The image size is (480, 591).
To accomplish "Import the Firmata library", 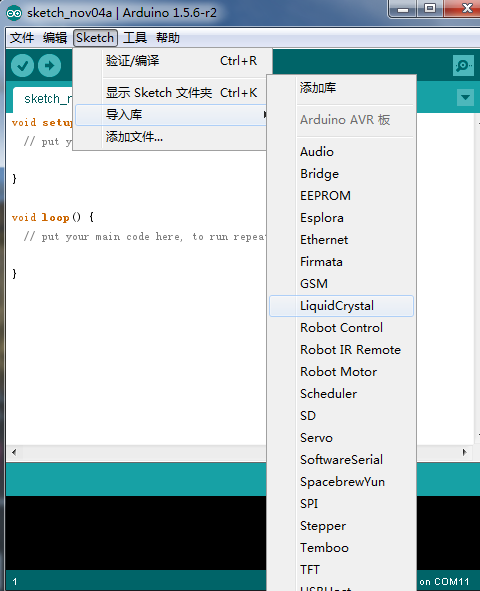I will coord(341,262).
